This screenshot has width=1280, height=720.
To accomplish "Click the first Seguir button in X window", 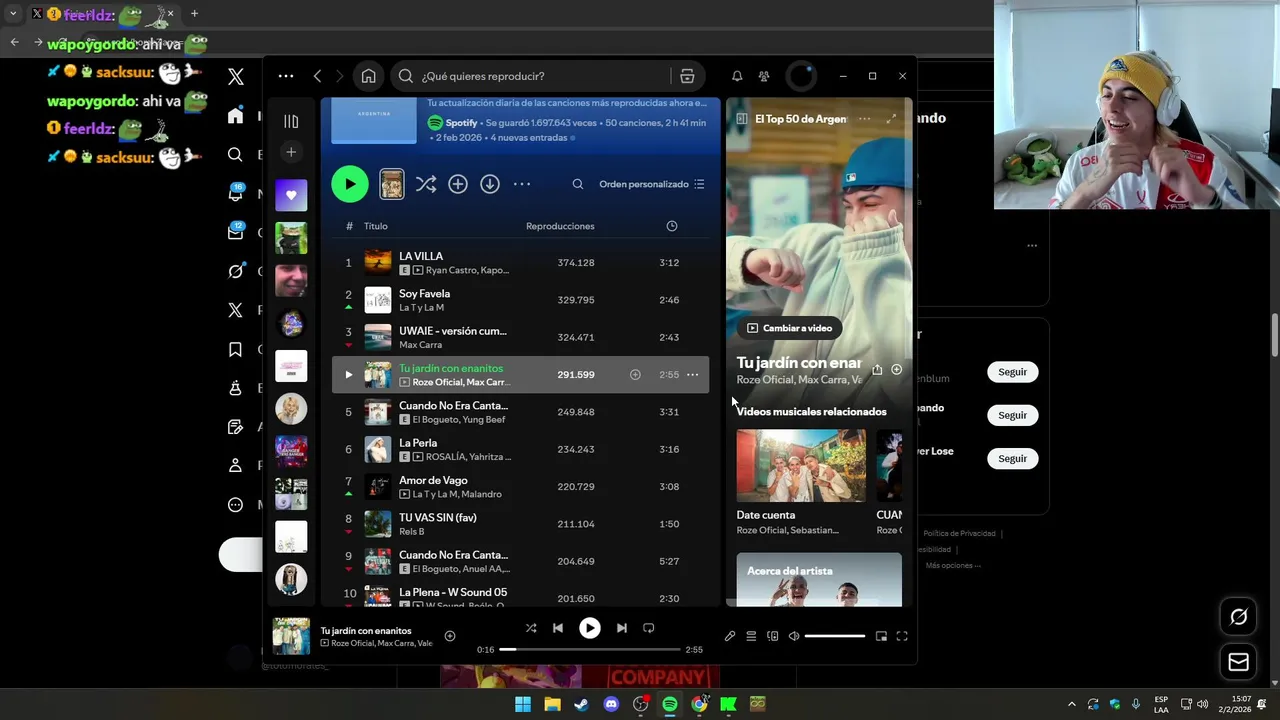I will click(x=1013, y=372).
